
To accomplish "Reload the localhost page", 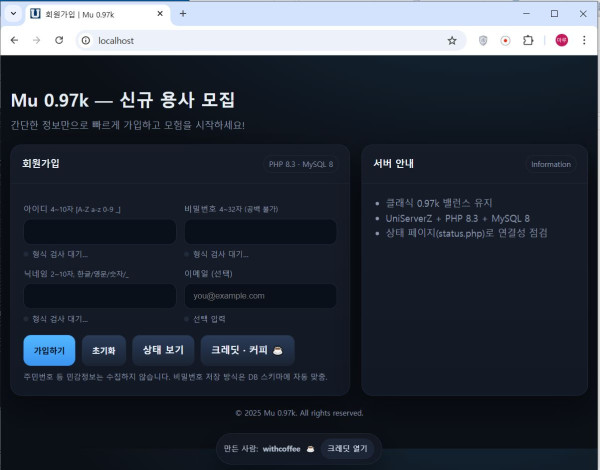I will (x=59, y=40).
